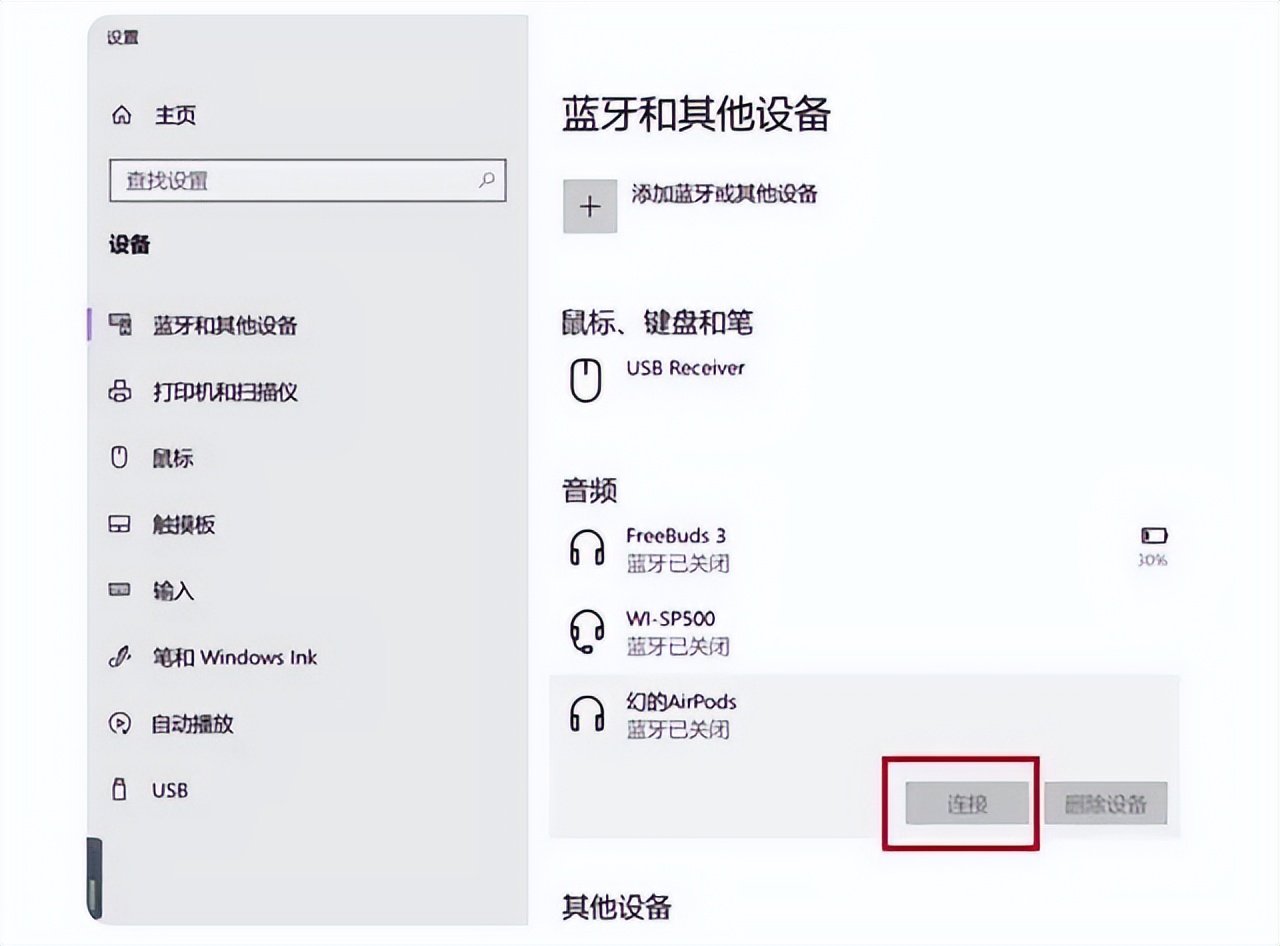Click the Home icon in sidebar
1280x946 pixels.
[121, 116]
